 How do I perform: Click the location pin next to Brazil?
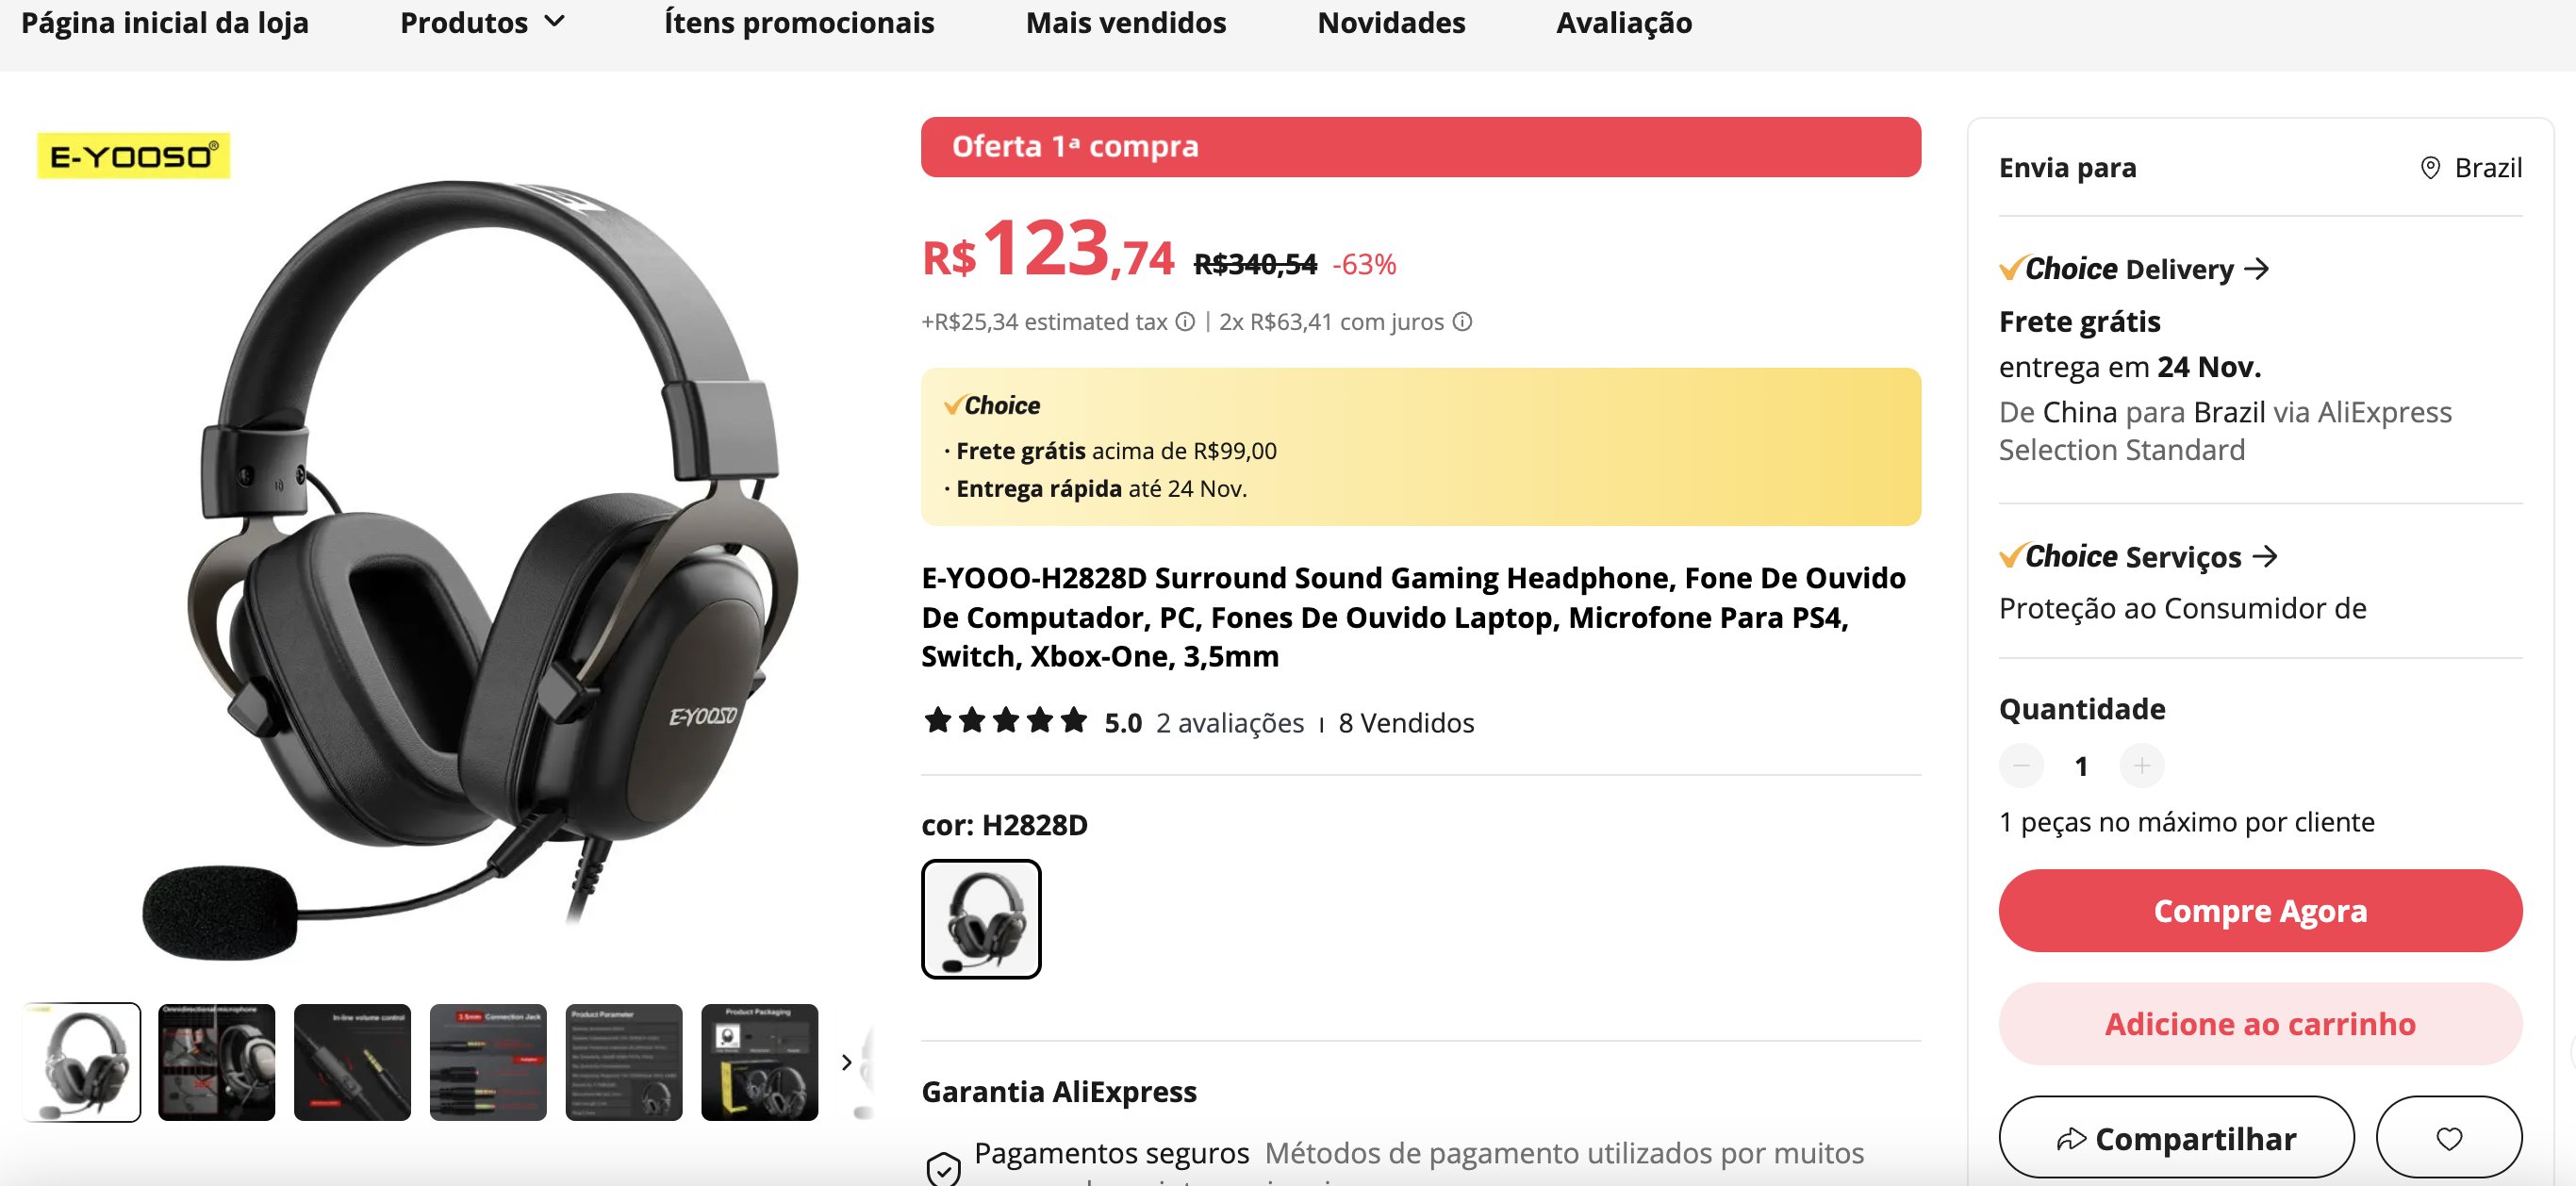click(2430, 168)
